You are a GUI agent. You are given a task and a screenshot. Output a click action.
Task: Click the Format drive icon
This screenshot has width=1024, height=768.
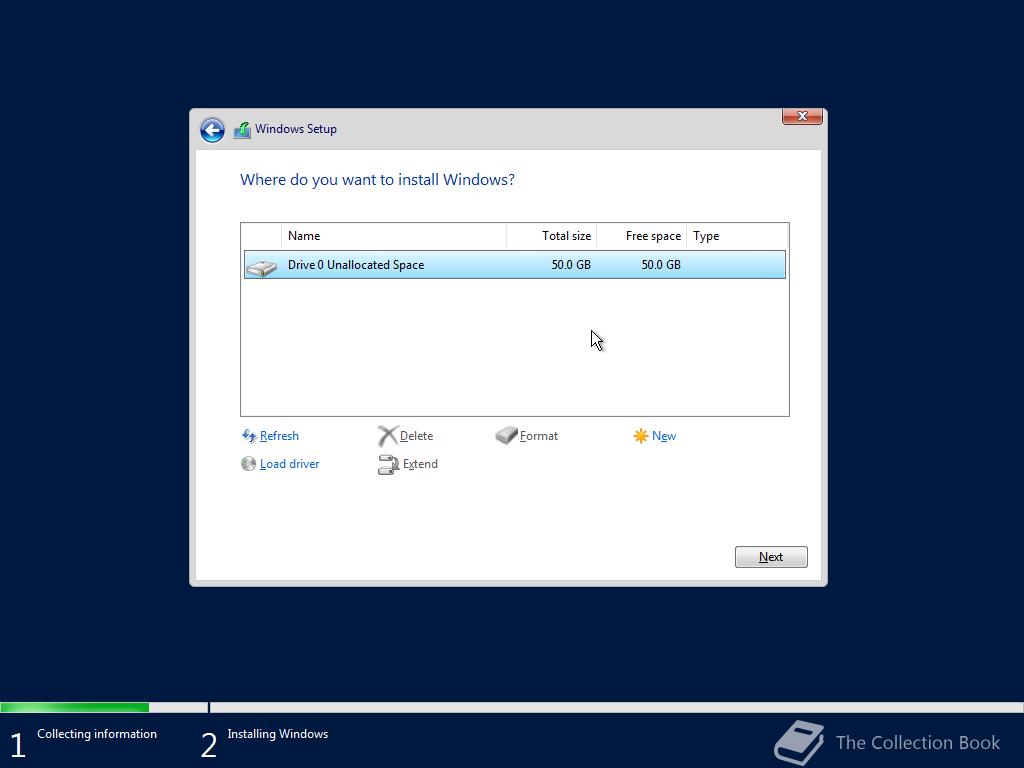pos(506,435)
